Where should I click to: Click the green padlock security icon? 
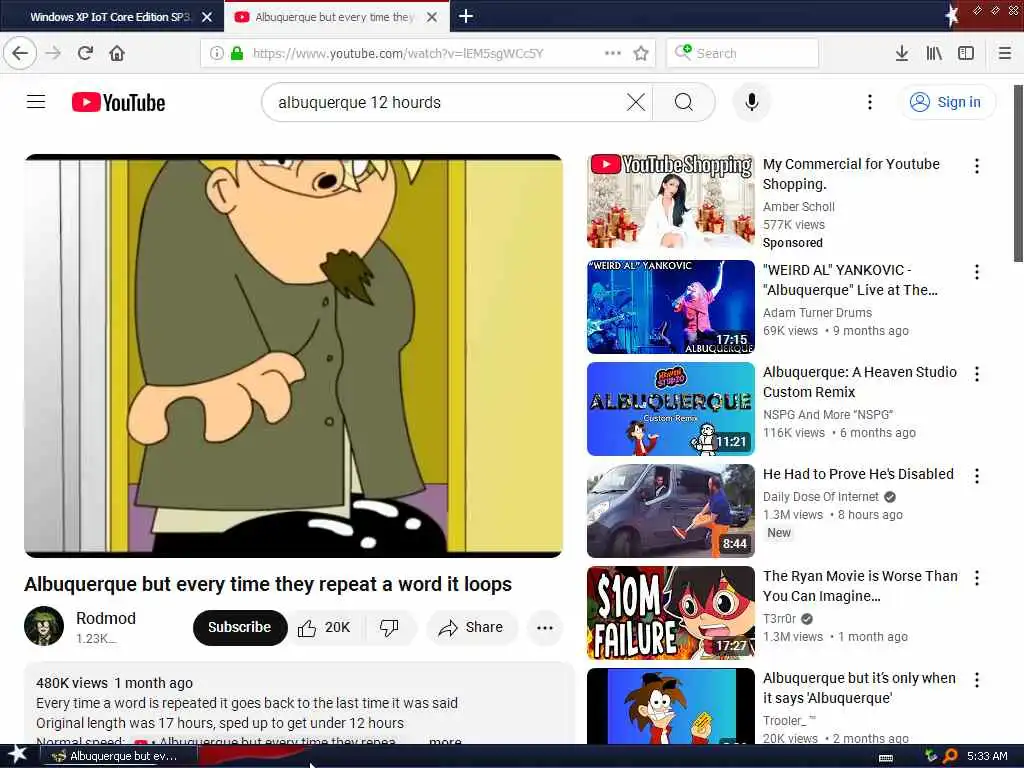pyautogui.click(x=237, y=53)
